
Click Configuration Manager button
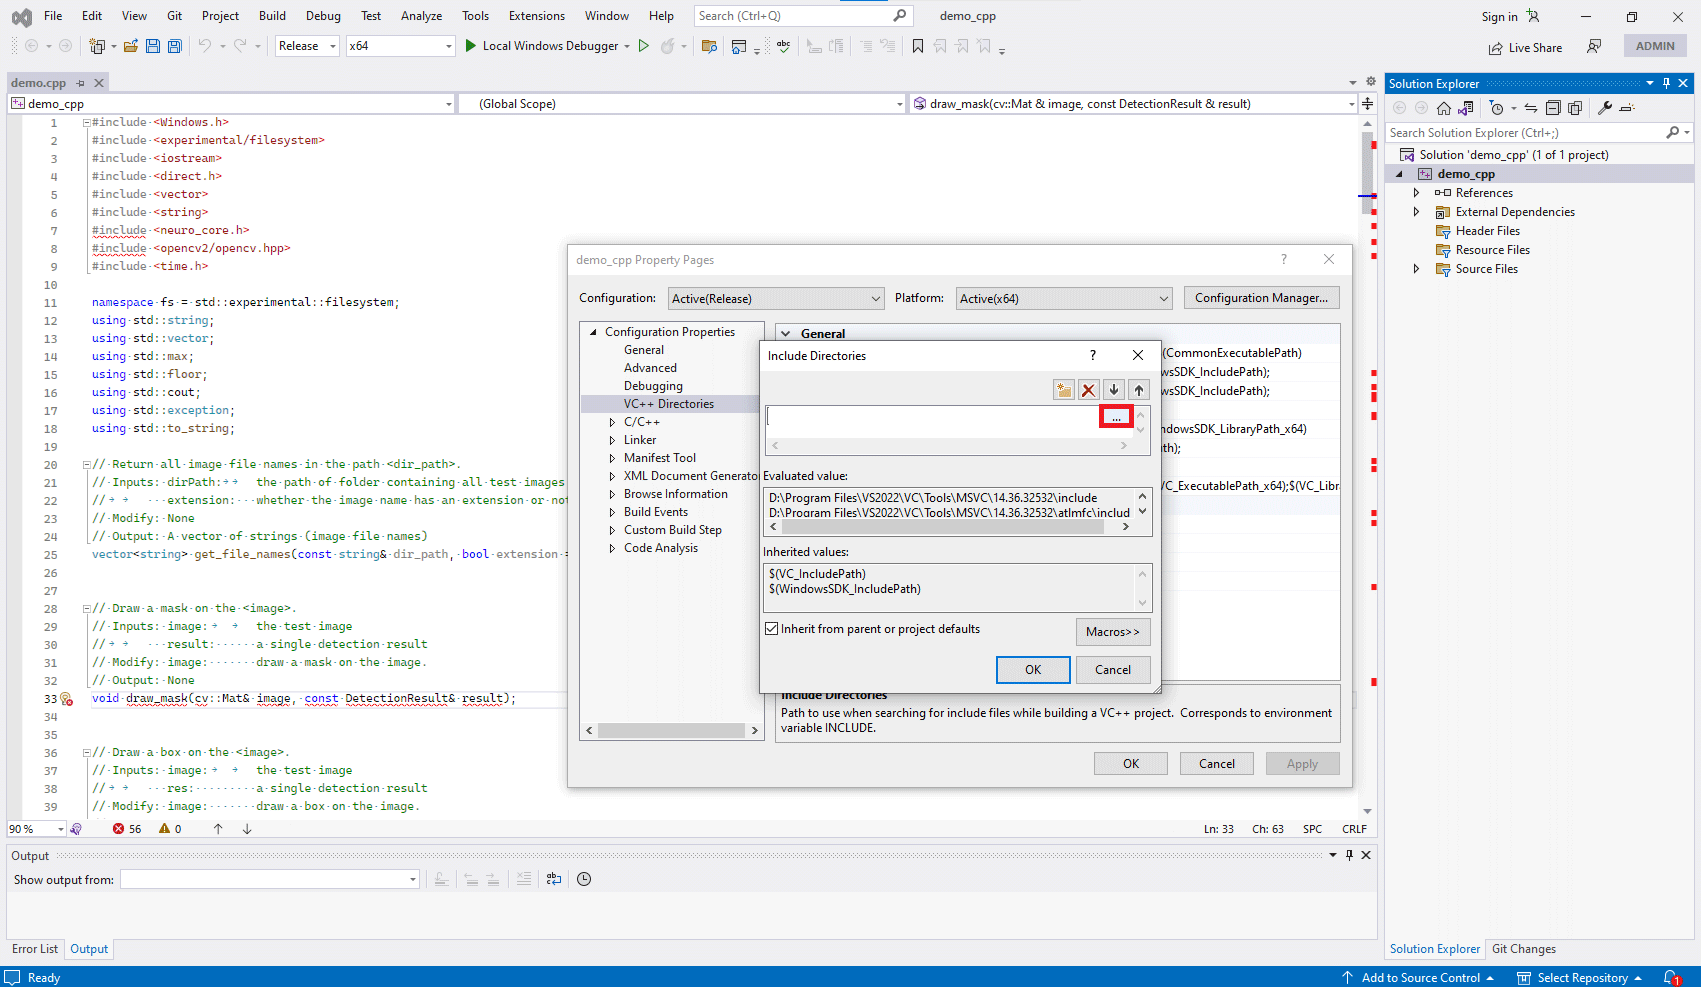pos(1261,298)
